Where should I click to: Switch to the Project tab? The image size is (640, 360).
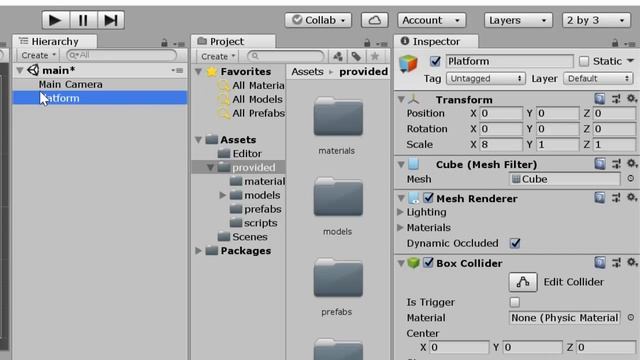[x=233, y=41]
